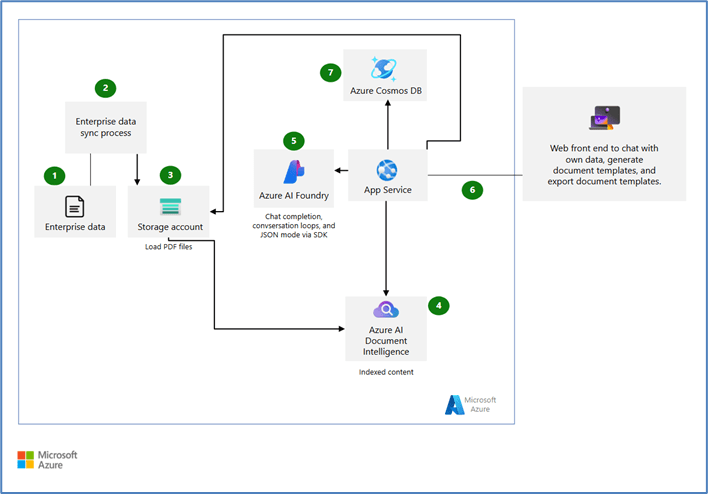Click green step marker number 4

point(436,304)
